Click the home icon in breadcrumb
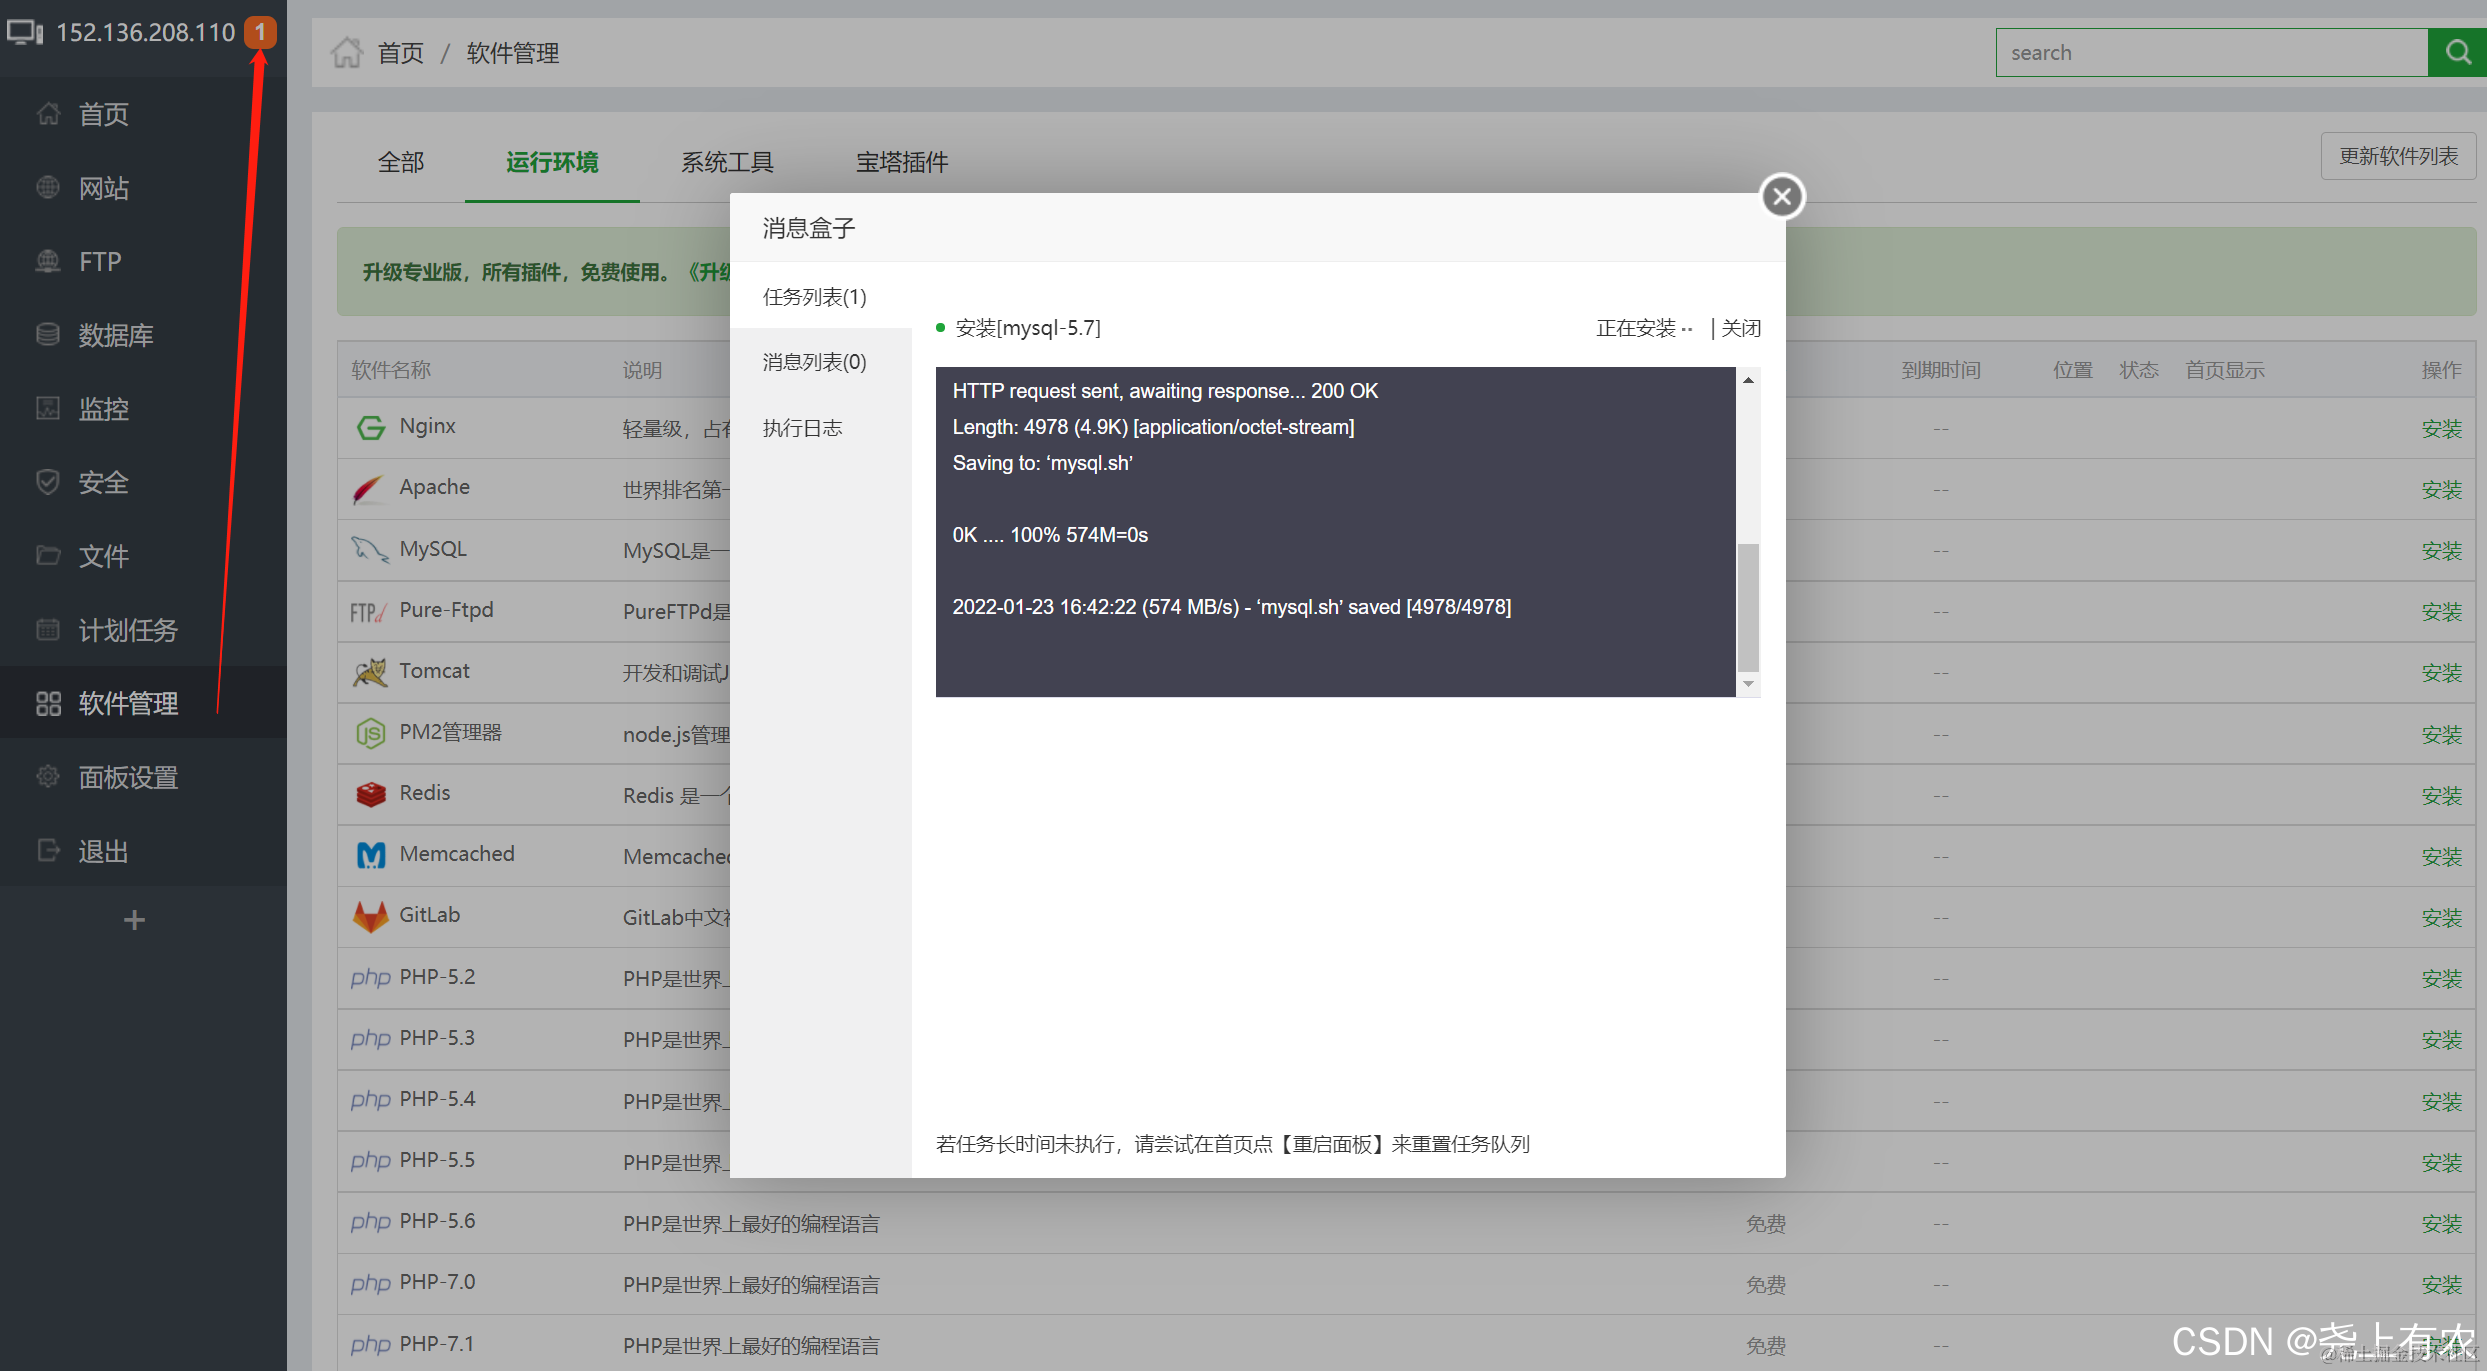This screenshot has height=1371, width=2487. point(347,52)
